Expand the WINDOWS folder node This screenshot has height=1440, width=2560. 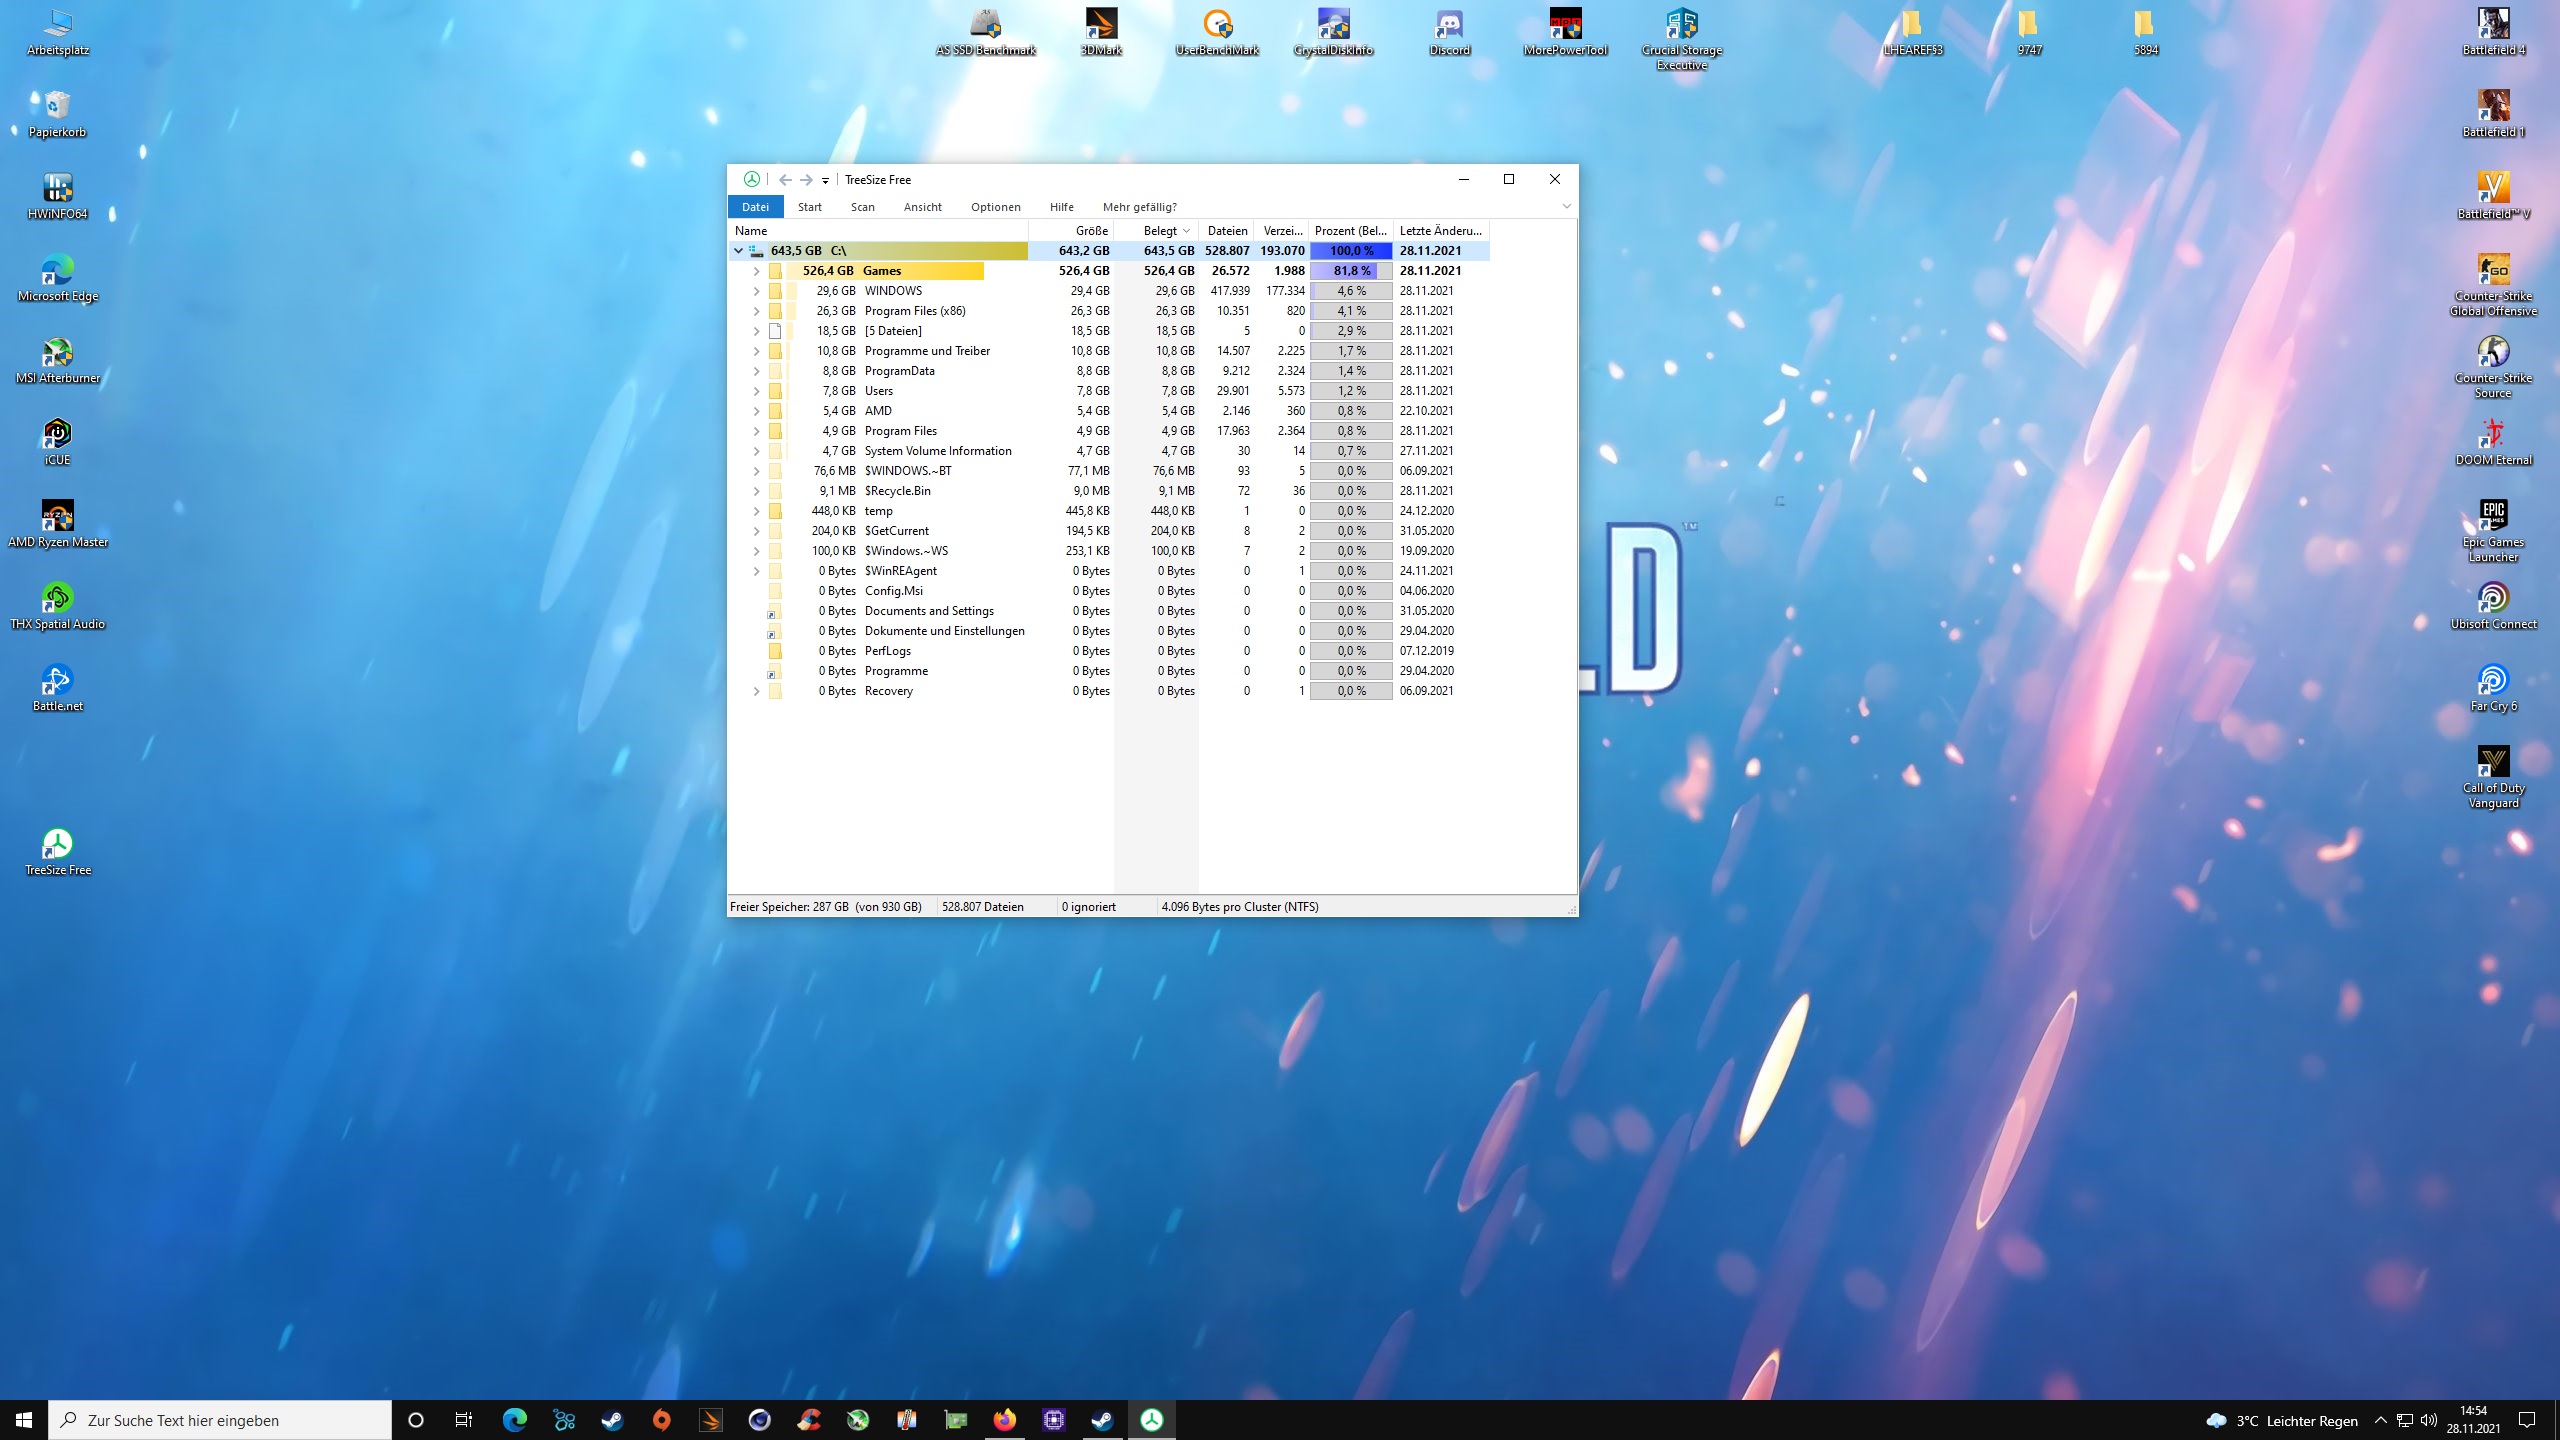click(x=756, y=291)
